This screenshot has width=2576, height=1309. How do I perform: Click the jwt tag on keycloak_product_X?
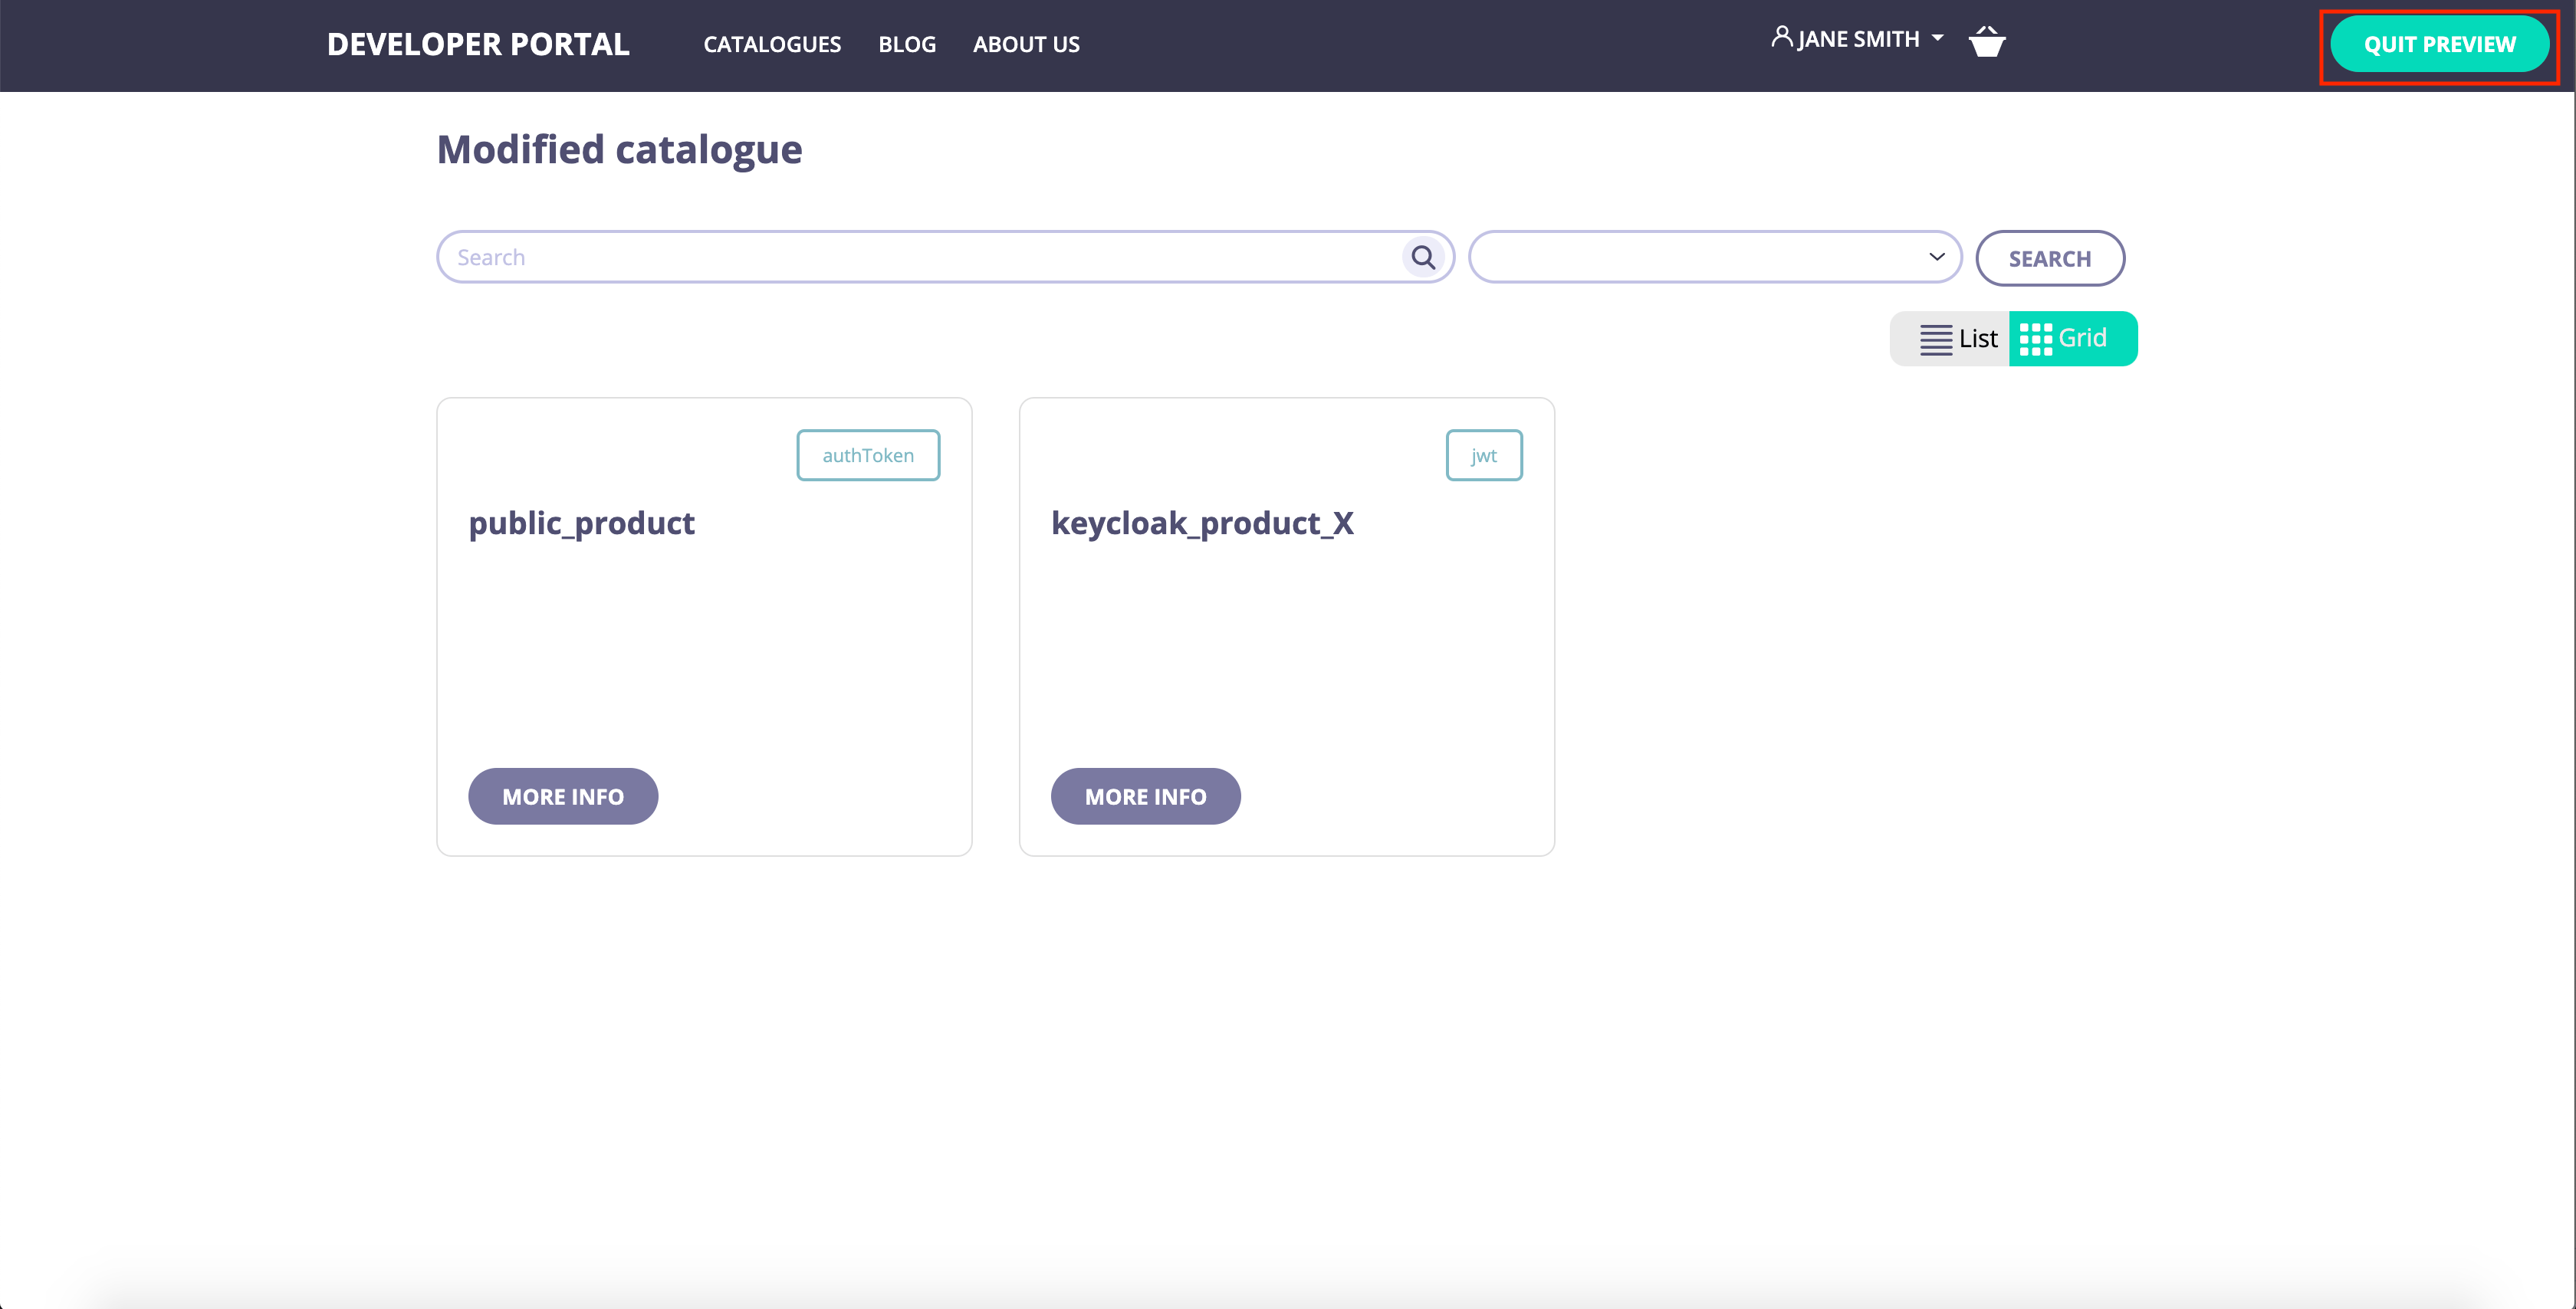point(1484,455)
